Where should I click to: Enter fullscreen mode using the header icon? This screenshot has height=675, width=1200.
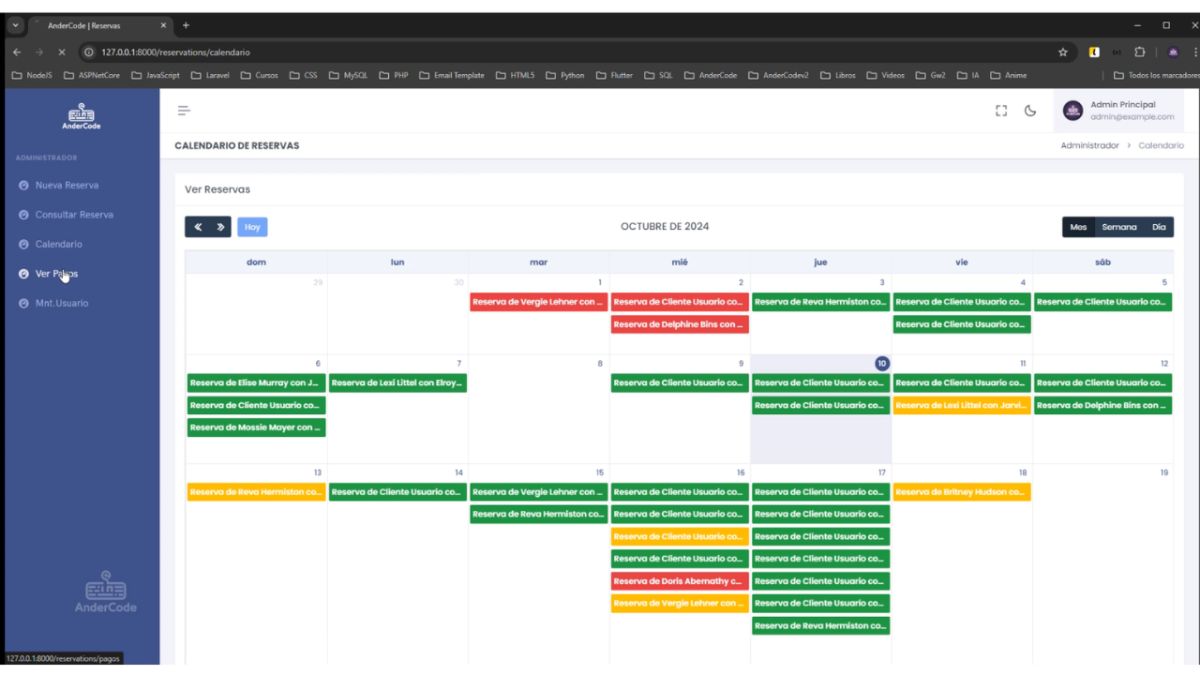(x=1000, y=111)
